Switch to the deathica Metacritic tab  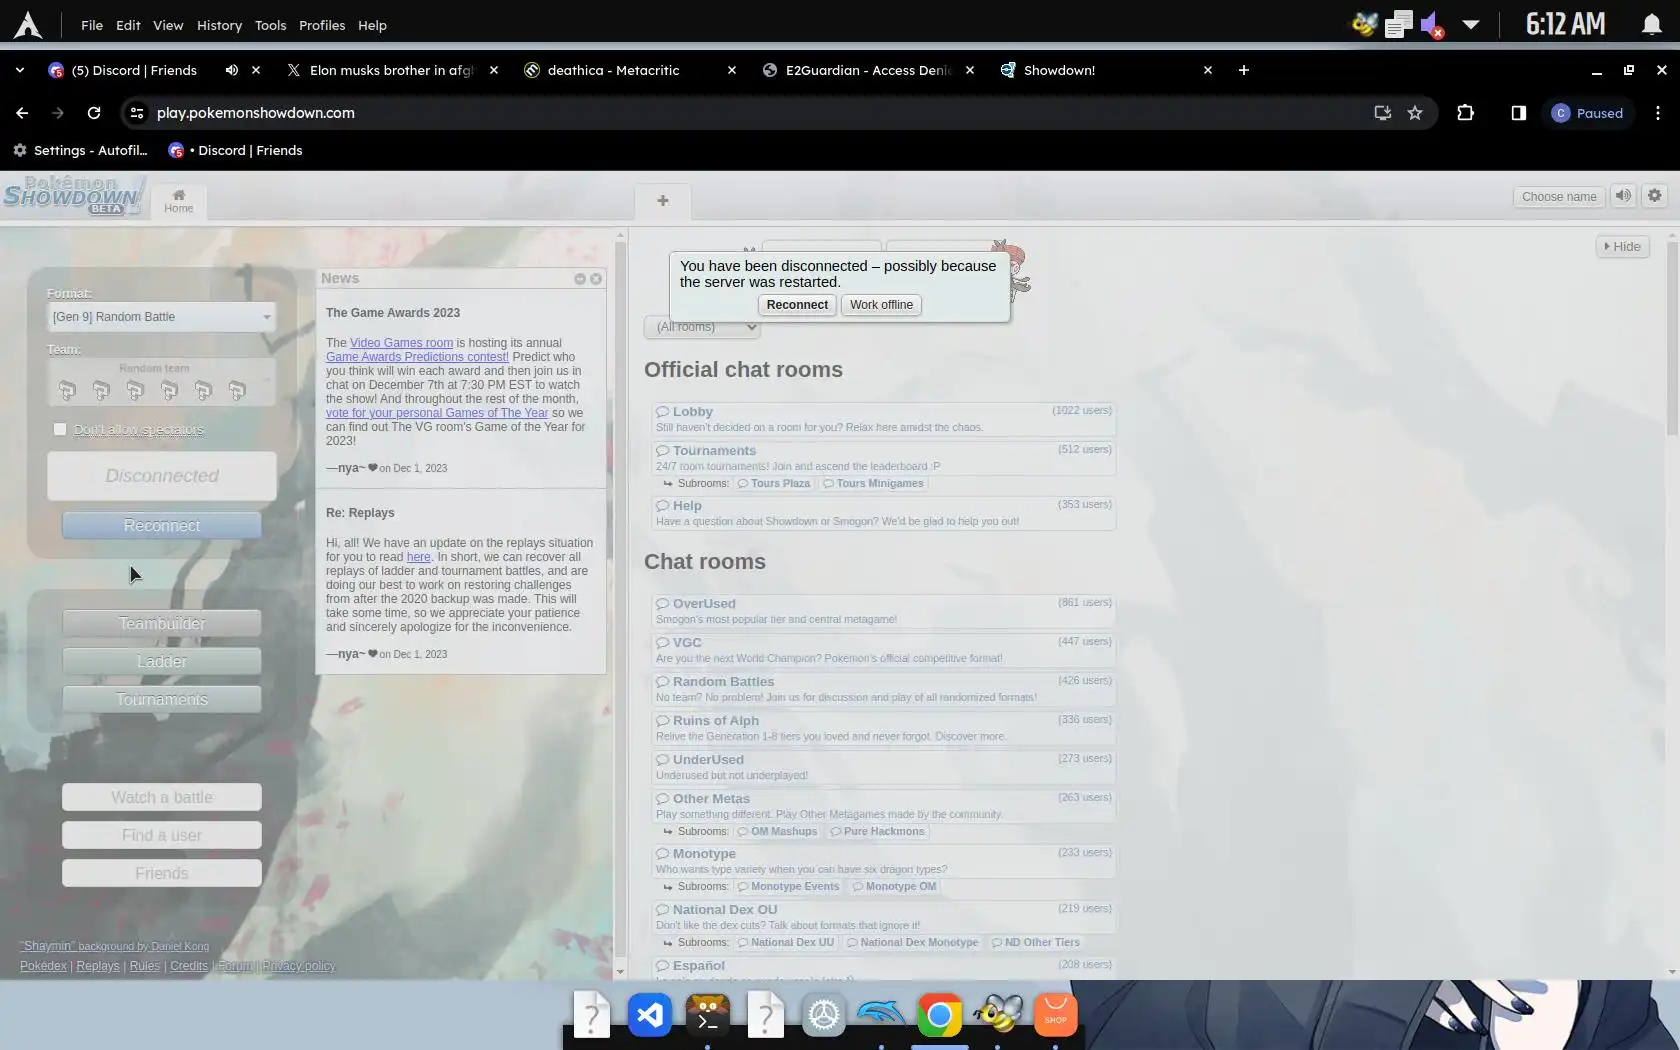tap(613, 70)
